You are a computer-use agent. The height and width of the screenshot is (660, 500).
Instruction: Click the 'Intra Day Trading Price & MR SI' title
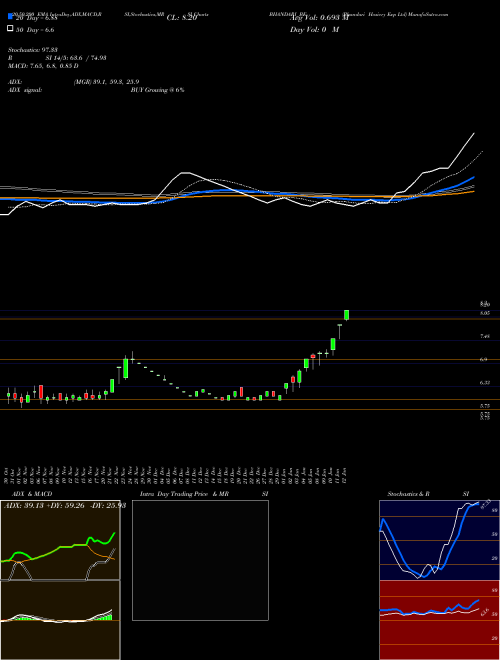[204, 494]
